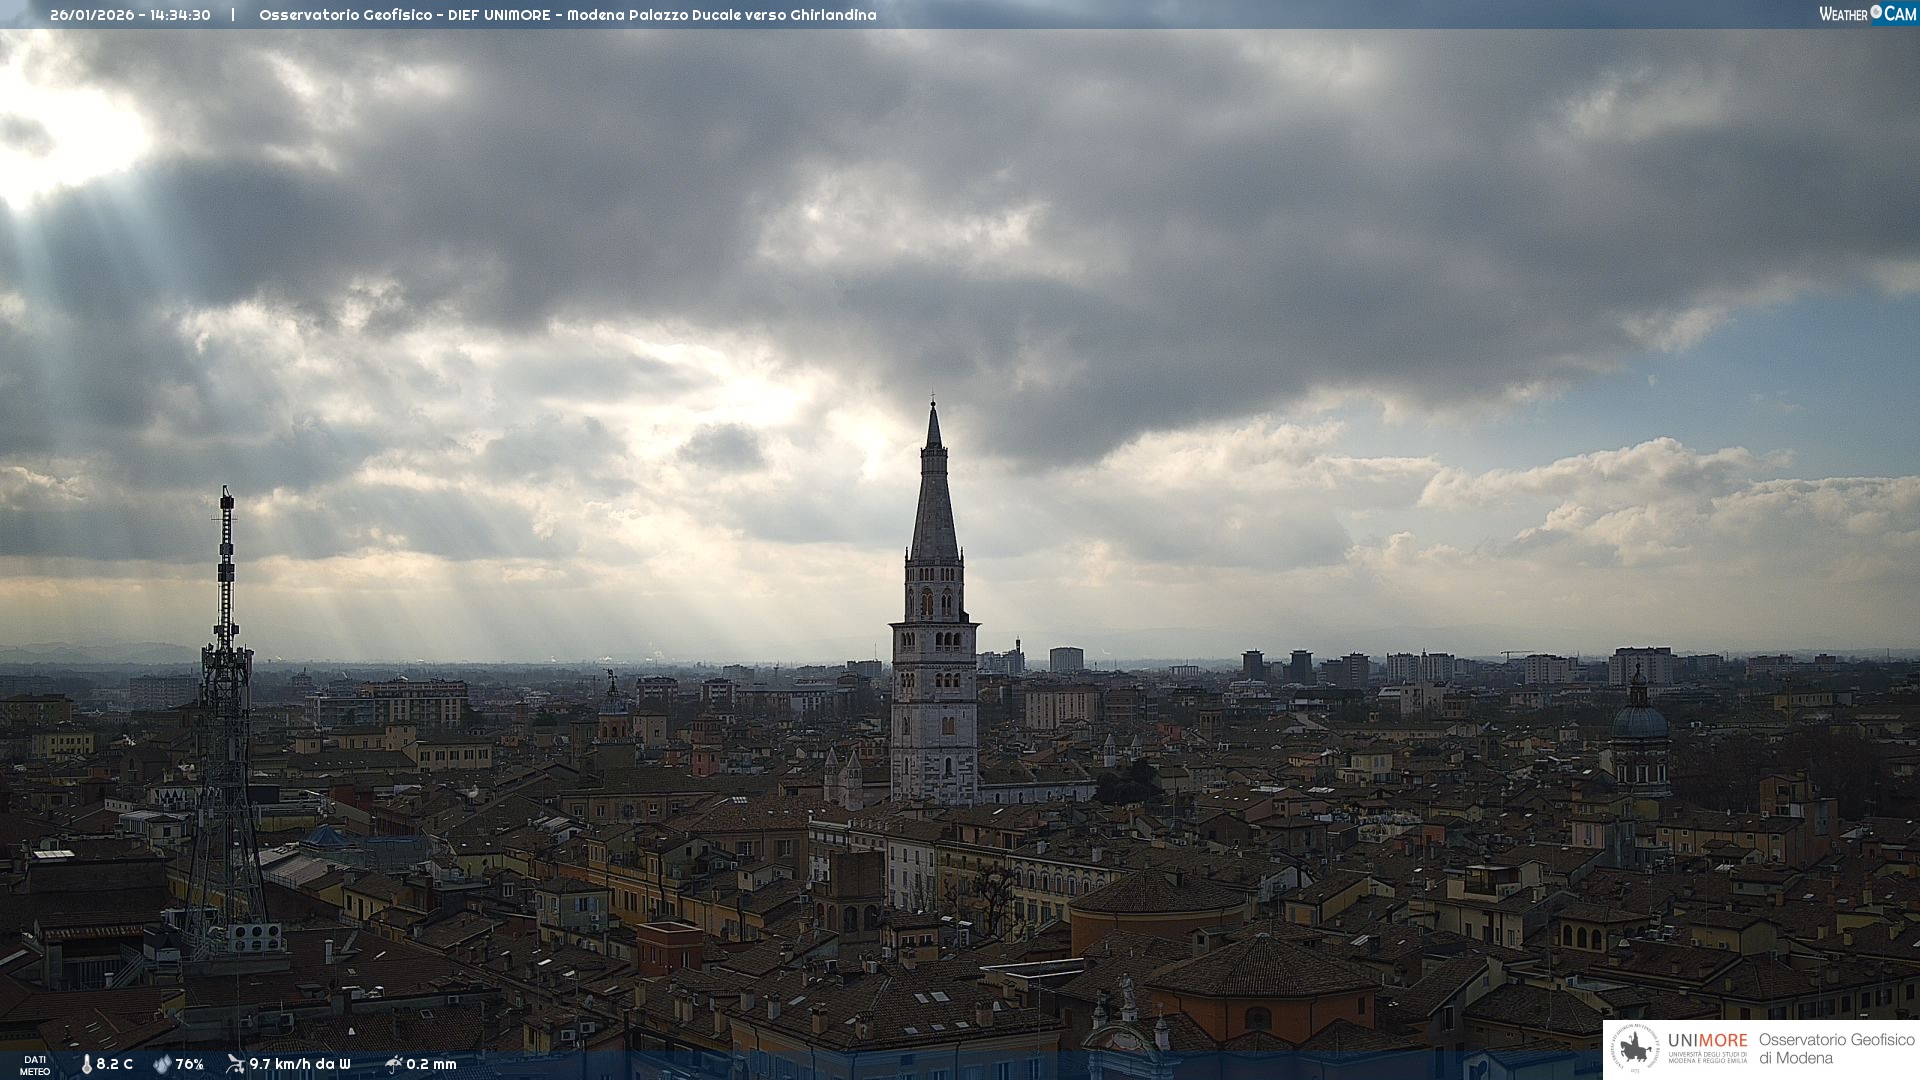Viewport: 1920px width, 1080px height.
Task: Click the rain umbrella icon
Action: (393, 1063)
